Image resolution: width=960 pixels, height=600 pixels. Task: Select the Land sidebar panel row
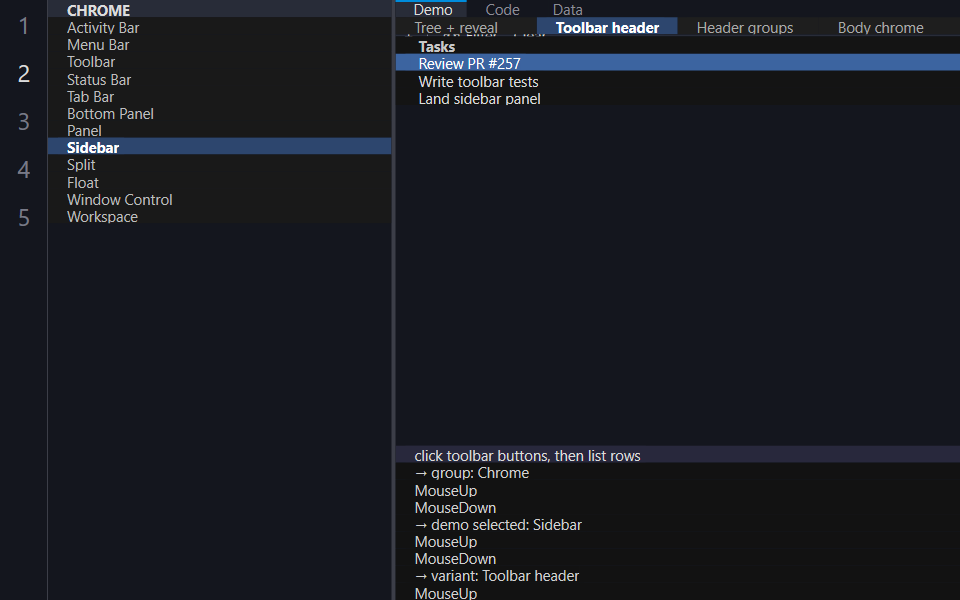point(678,99)
